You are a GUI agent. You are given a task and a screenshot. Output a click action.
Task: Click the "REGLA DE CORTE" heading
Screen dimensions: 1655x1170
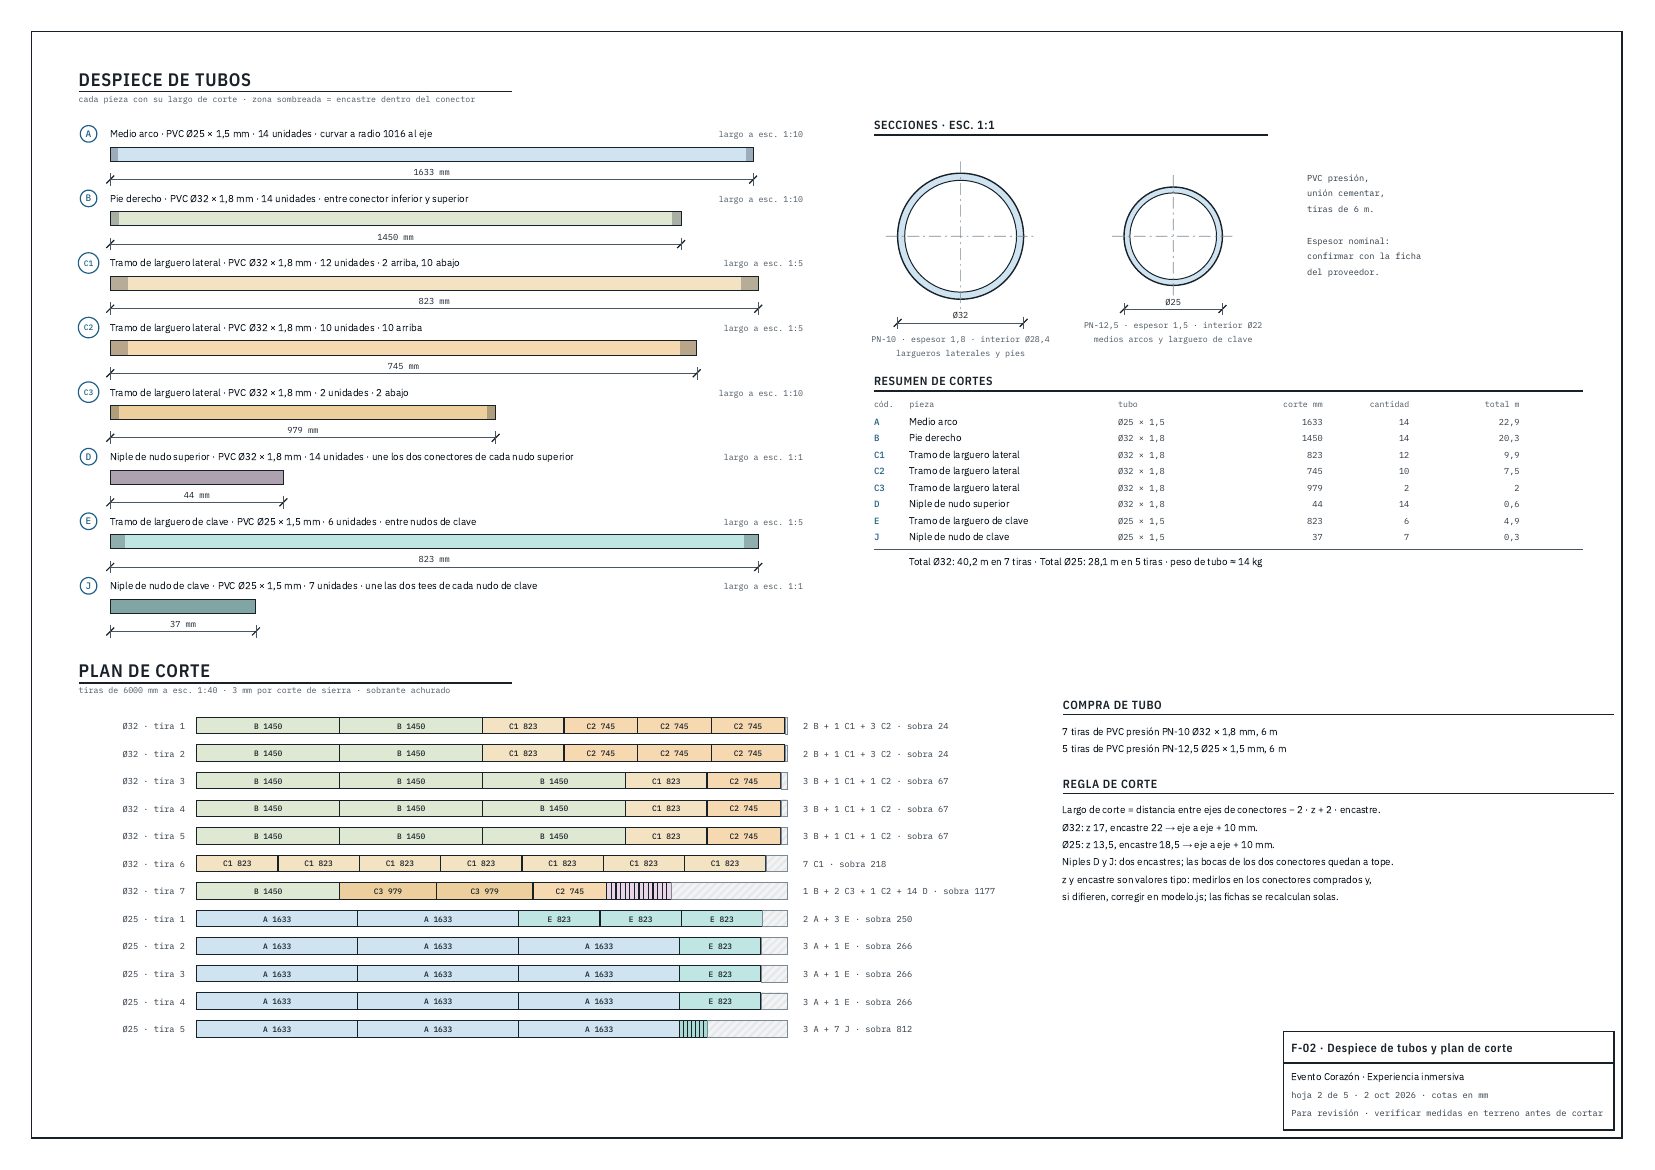point(1110,784)
